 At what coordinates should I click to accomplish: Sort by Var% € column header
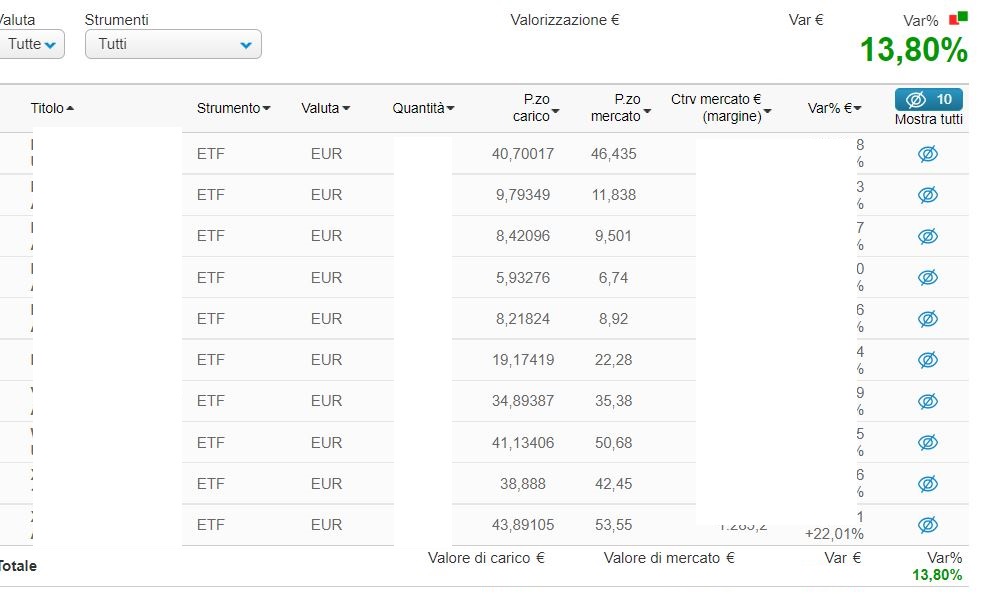point(834,108)
